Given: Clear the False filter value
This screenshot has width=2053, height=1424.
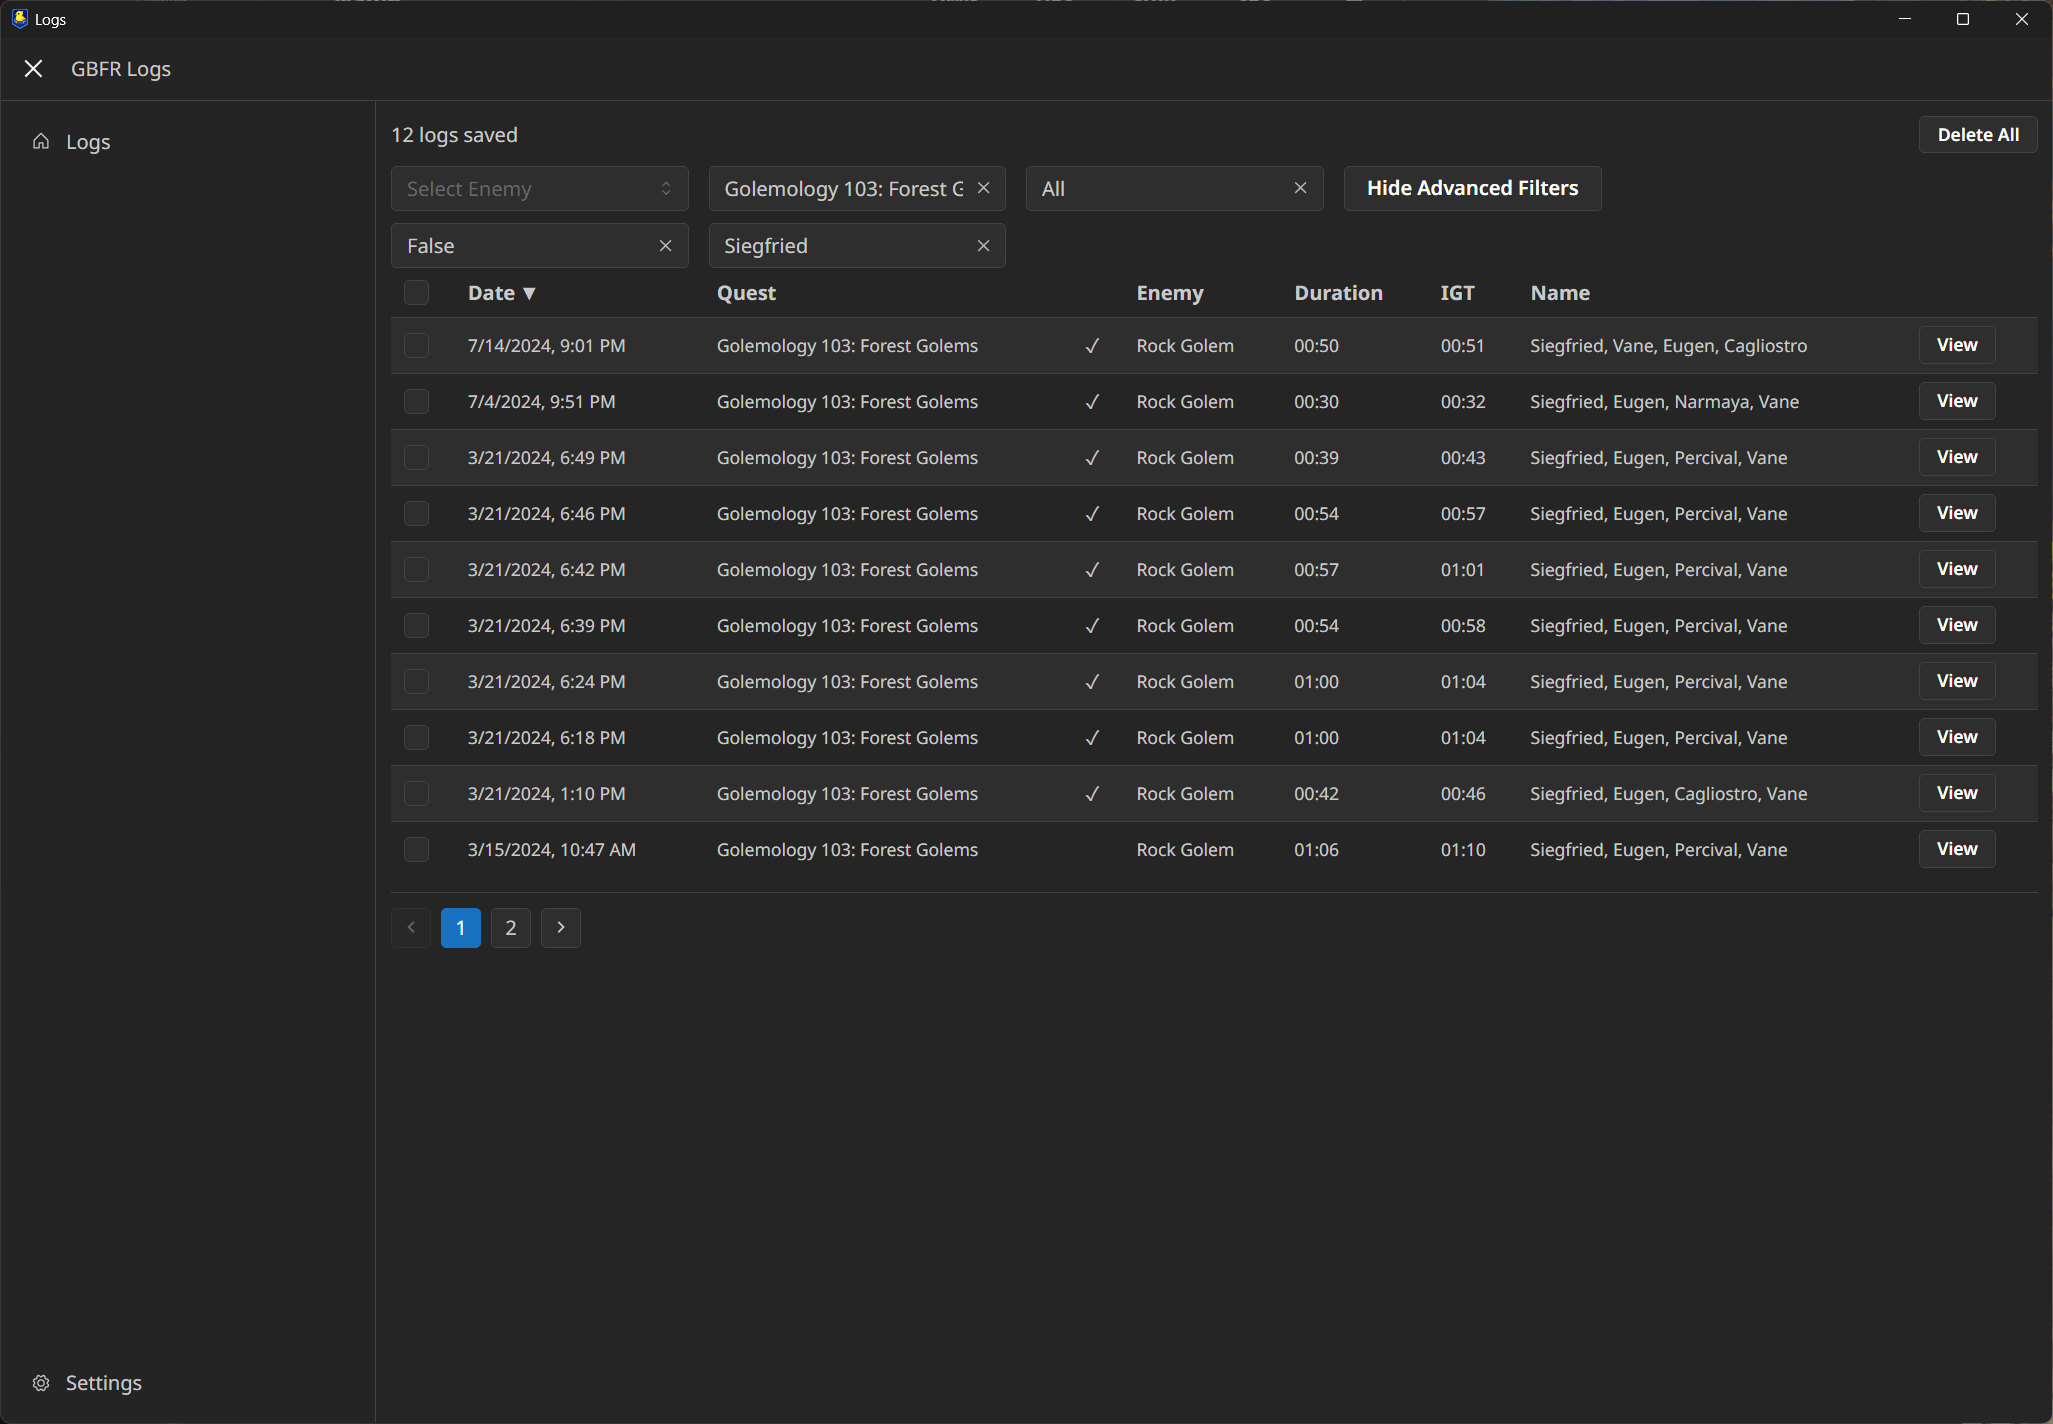Looking at the screenshot, I should point(666,246).
